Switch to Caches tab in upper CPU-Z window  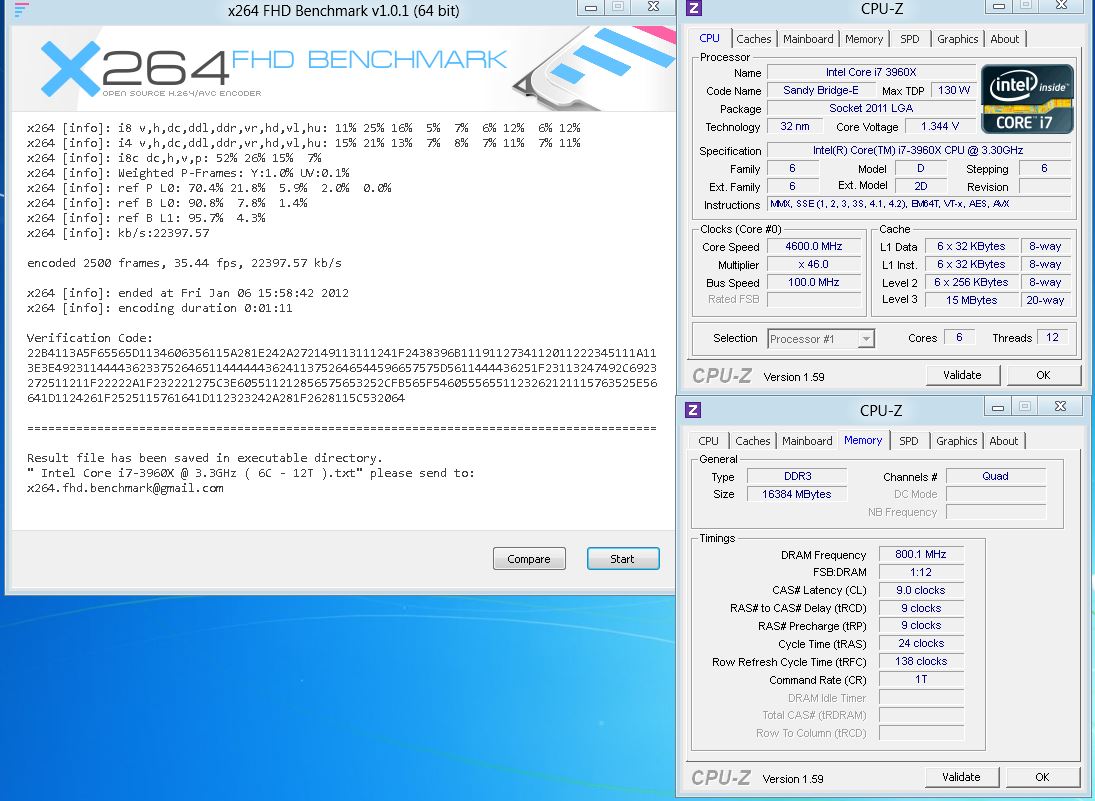[753, 39]
